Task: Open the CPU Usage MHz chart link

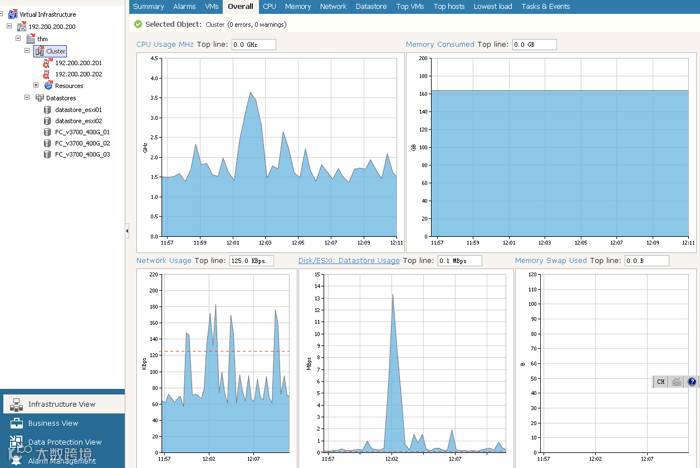Action: point(165,44)
